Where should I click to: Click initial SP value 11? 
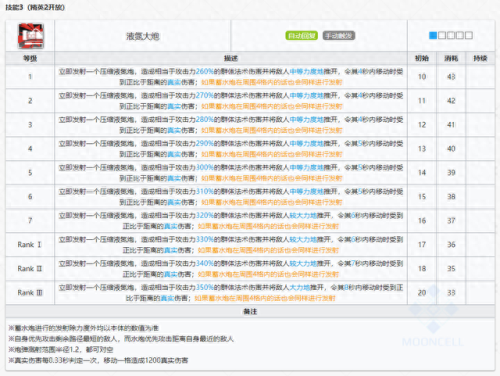point(422,101)
